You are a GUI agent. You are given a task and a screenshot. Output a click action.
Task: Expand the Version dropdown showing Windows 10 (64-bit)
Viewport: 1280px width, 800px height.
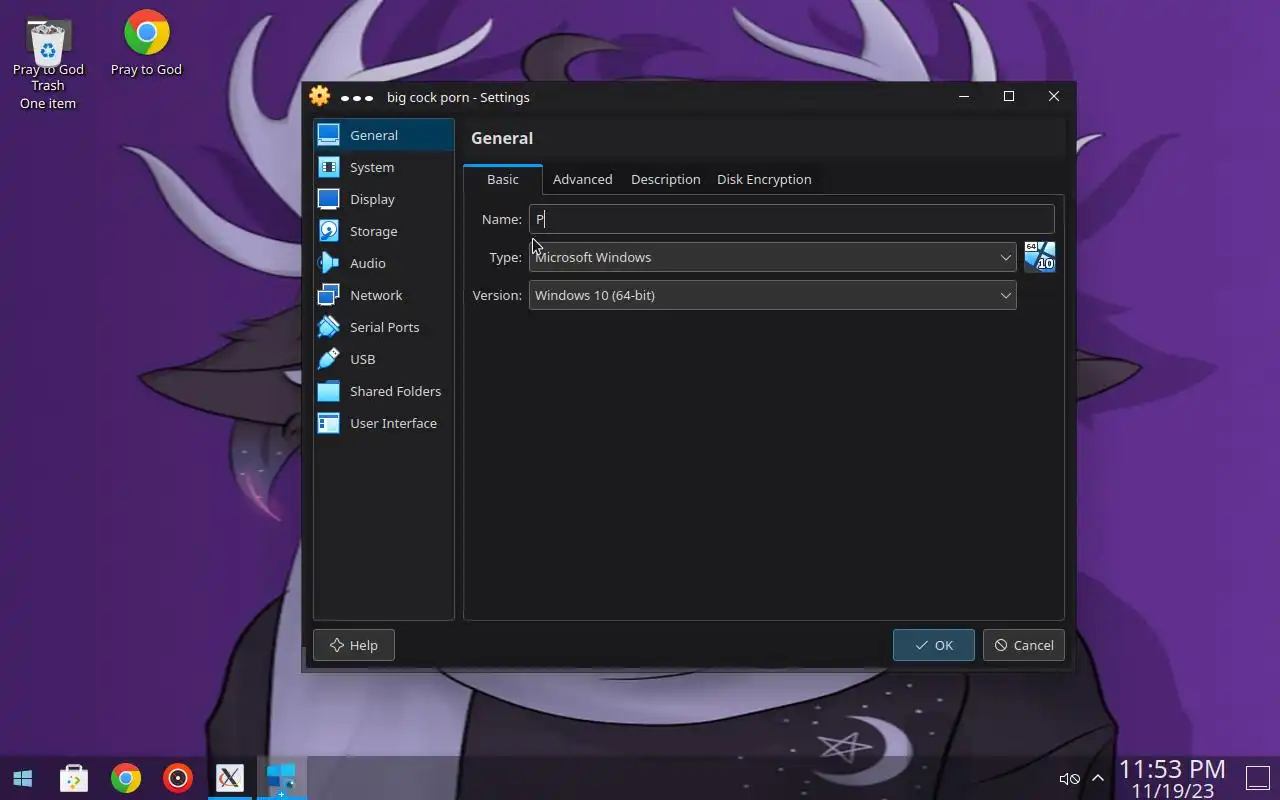point(773,295)
